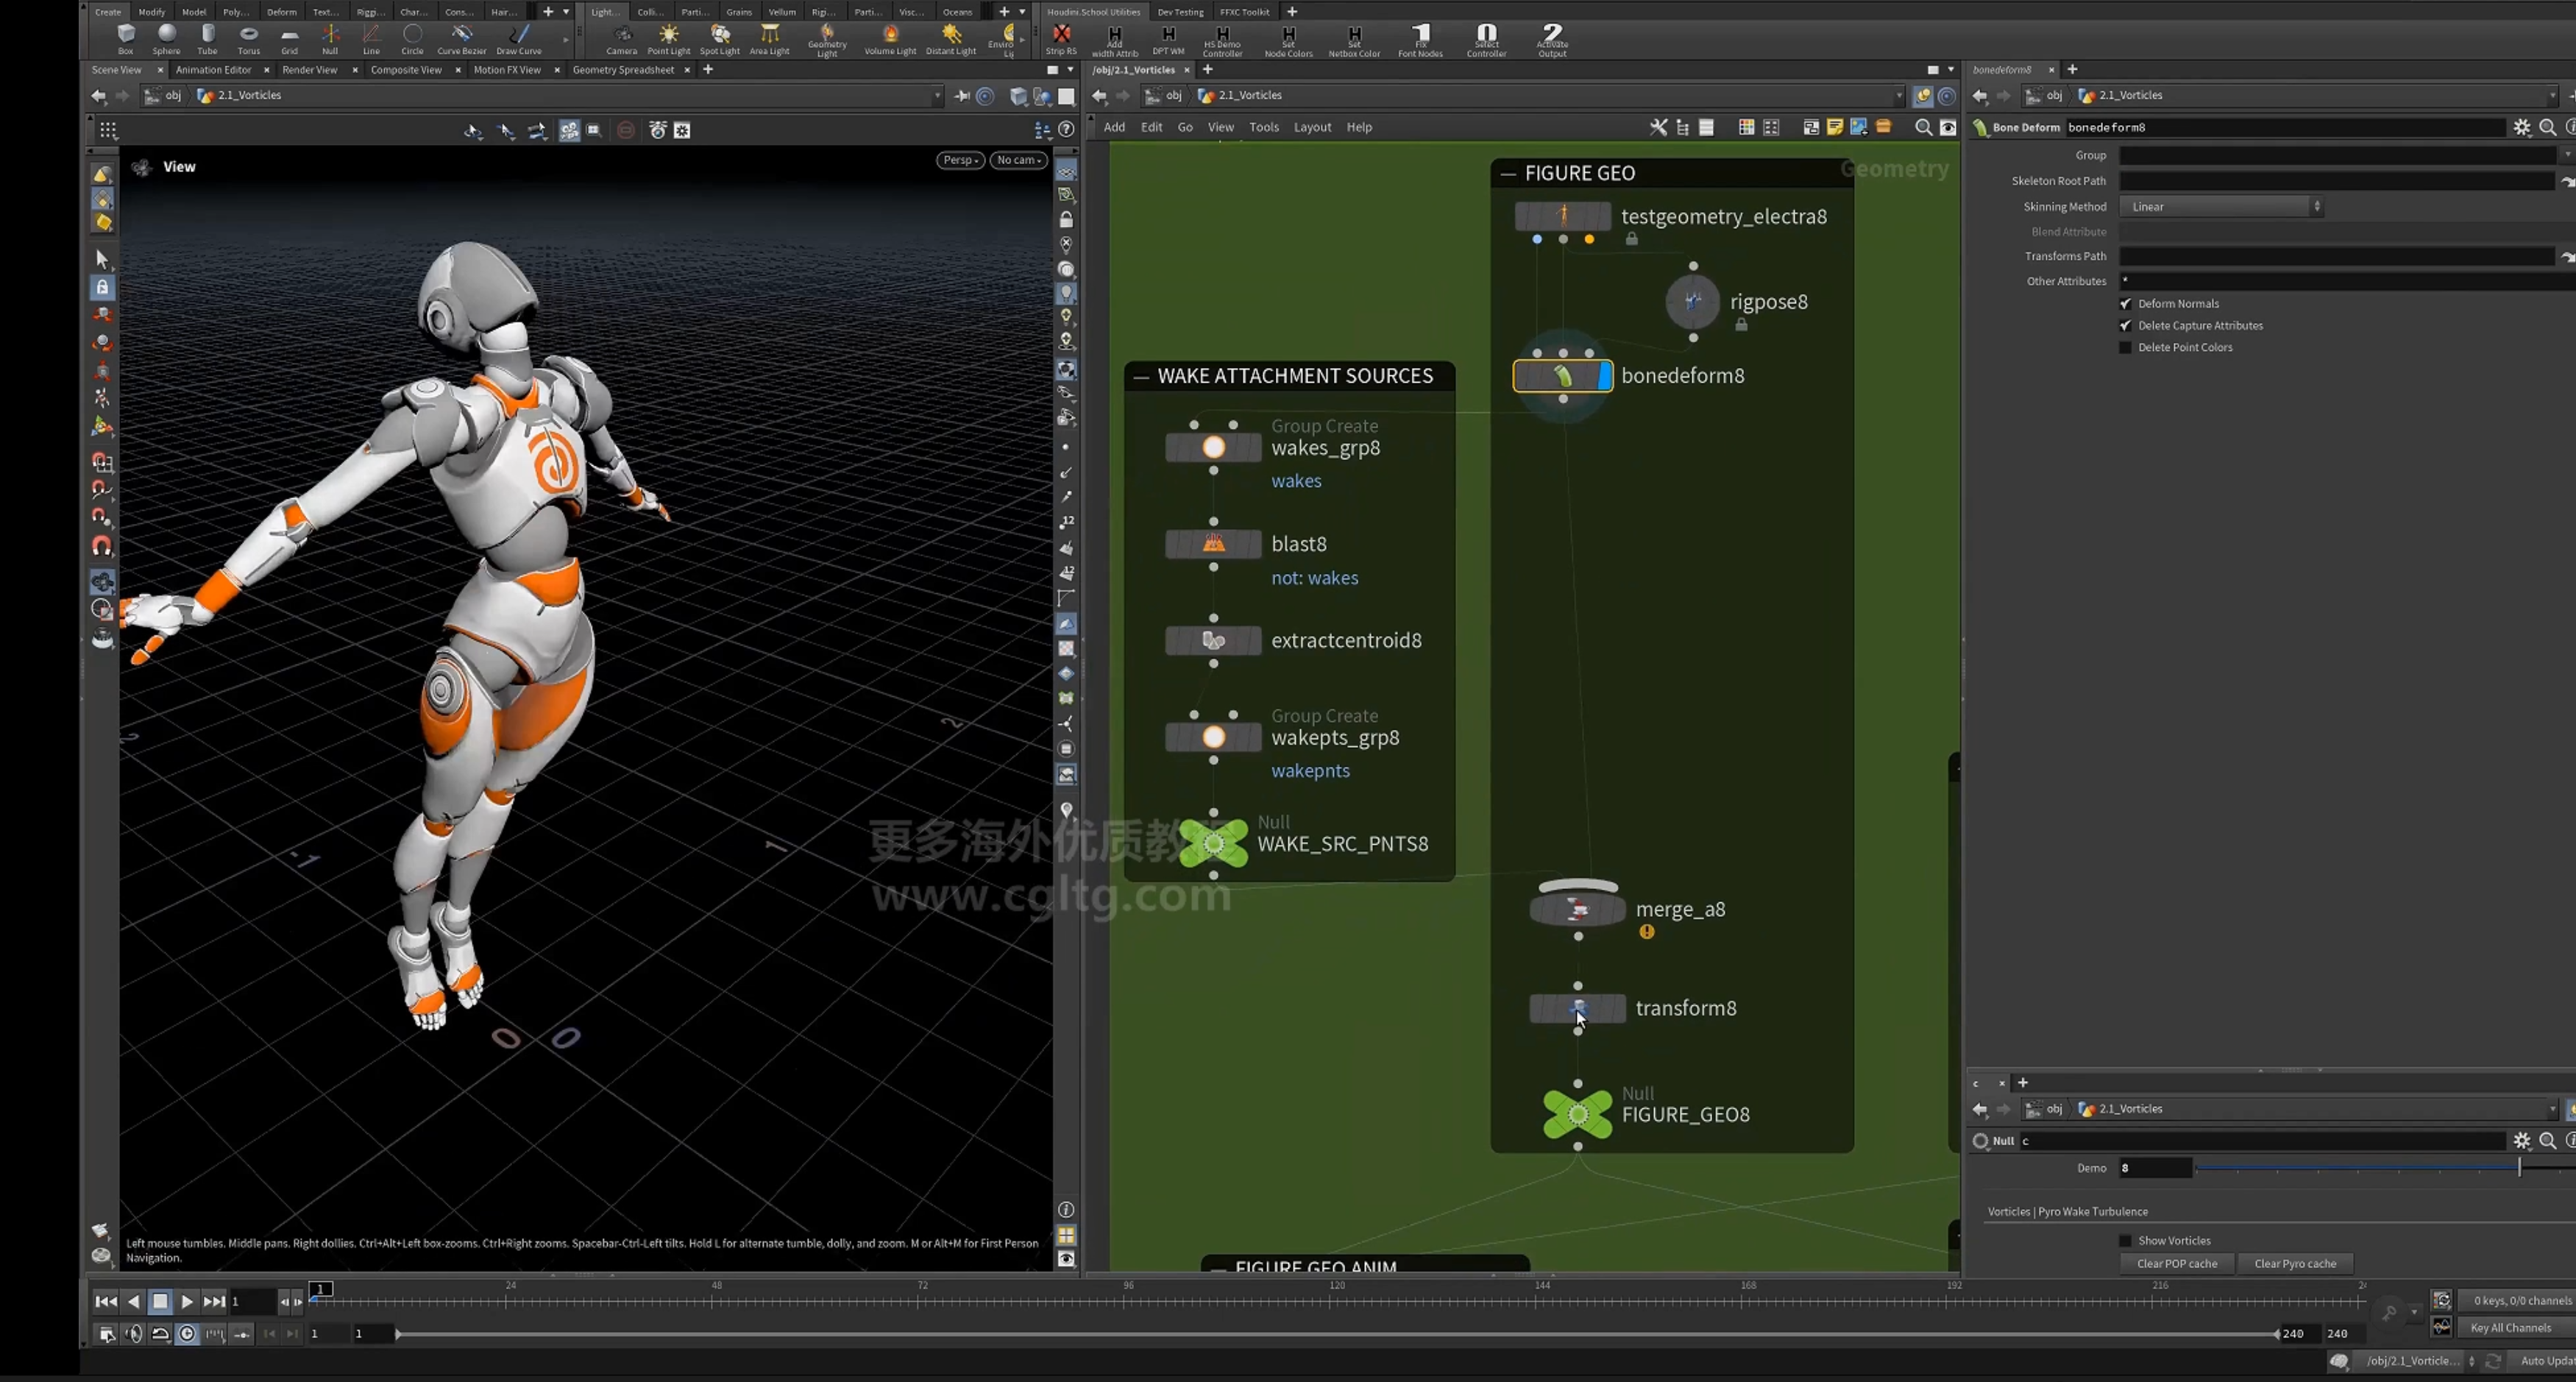
Task: Click the Clear Pyro cache button
Action: (x=2295, y=1264)
